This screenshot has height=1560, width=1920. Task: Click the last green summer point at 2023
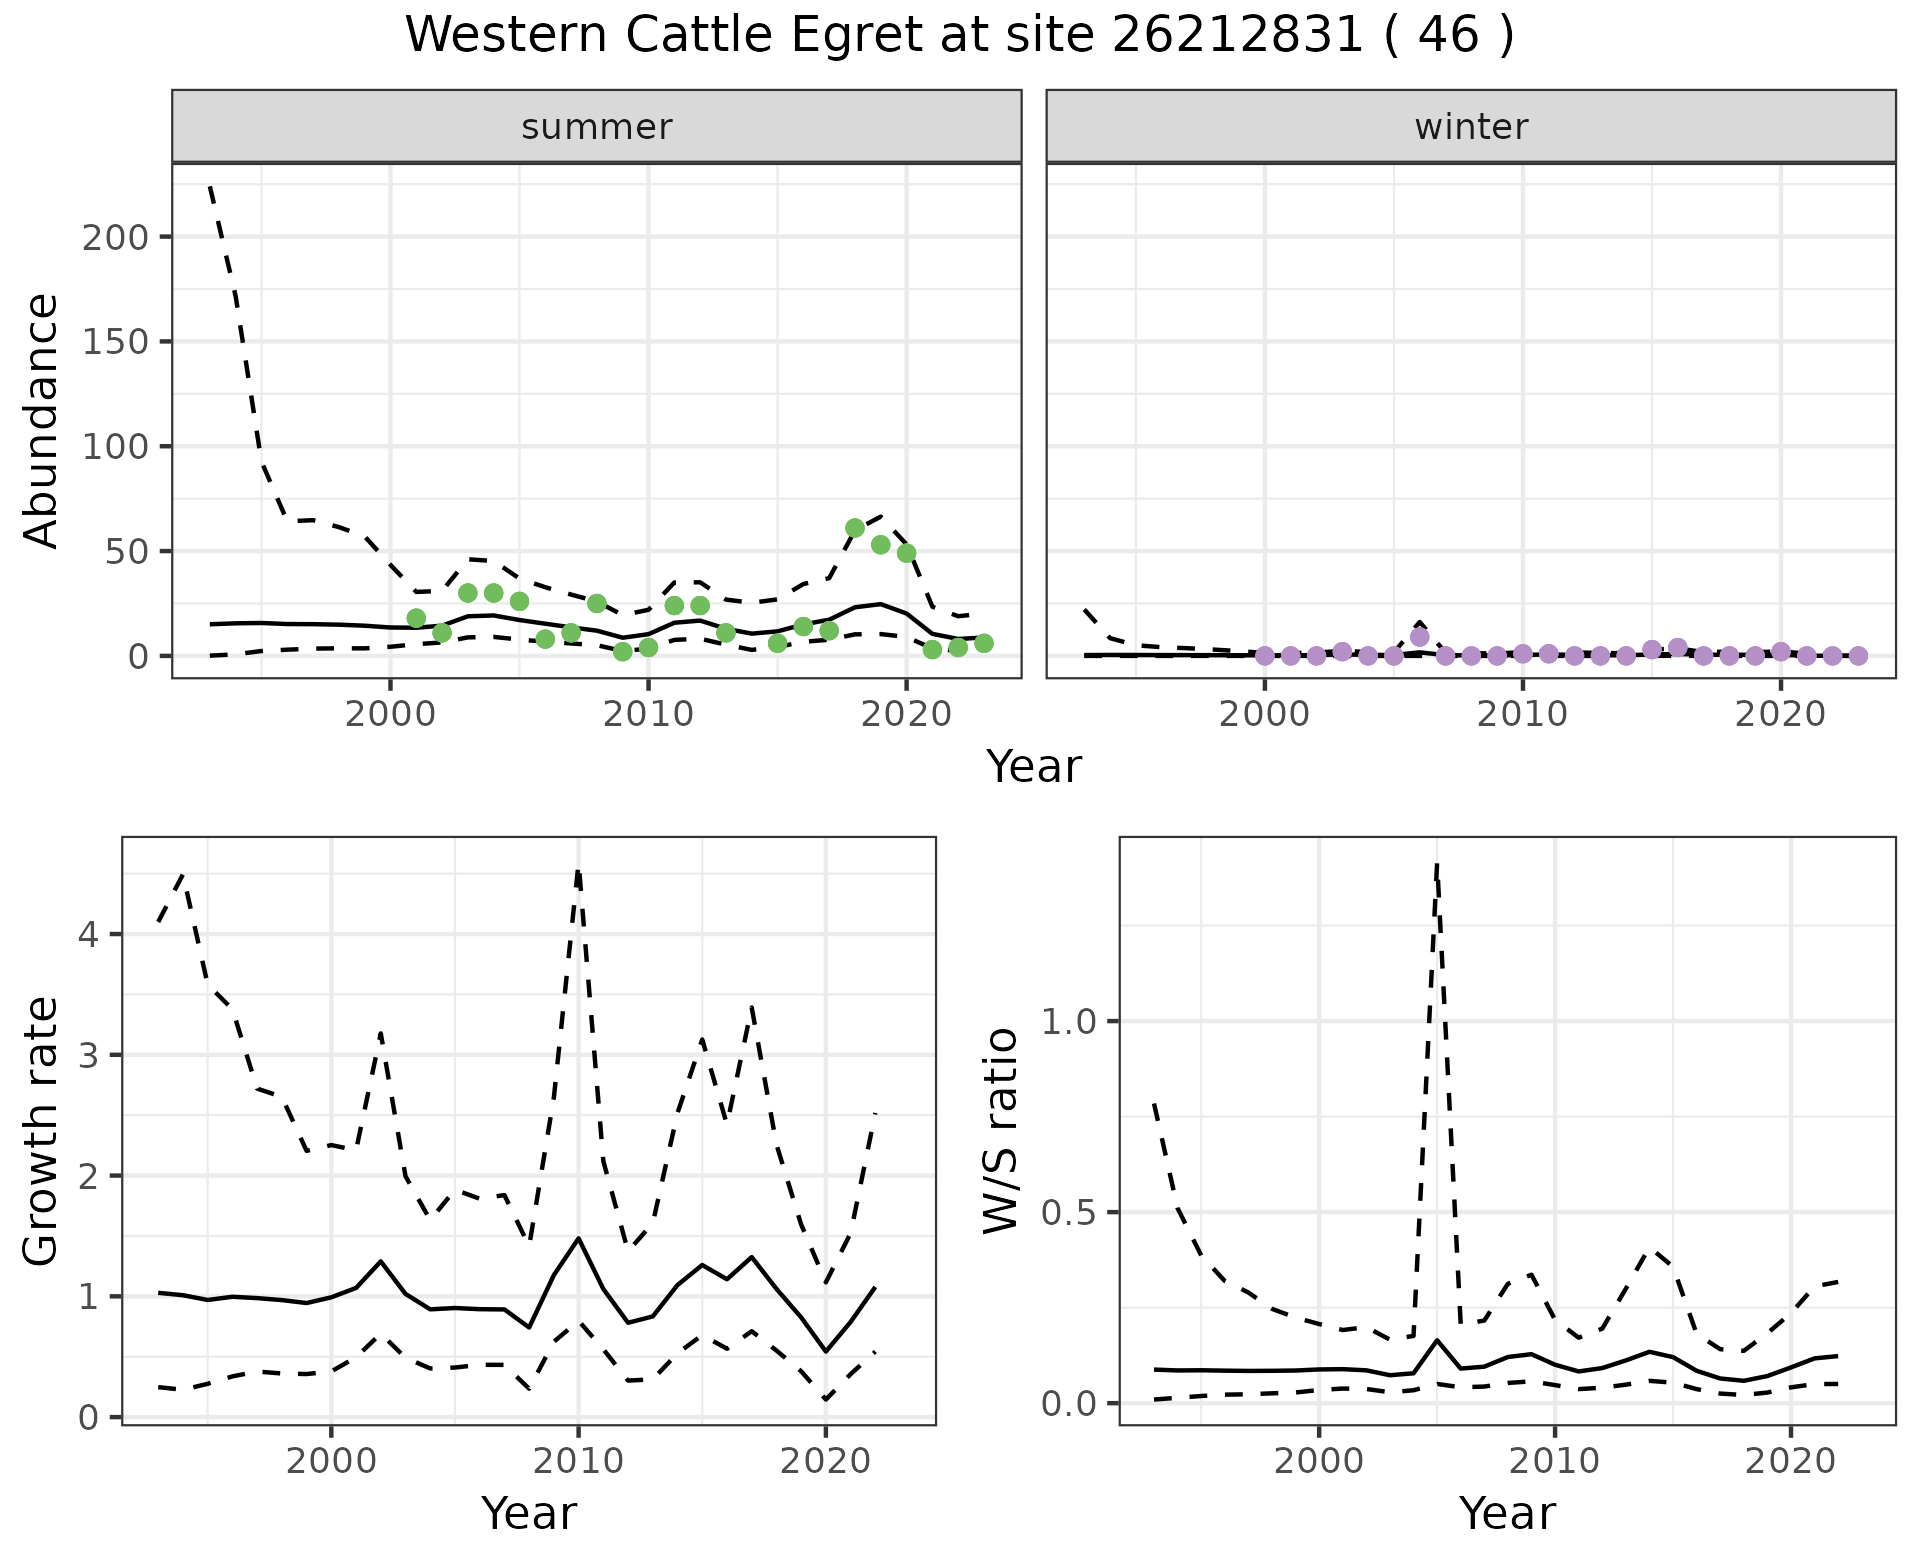(x=984, y=643)
